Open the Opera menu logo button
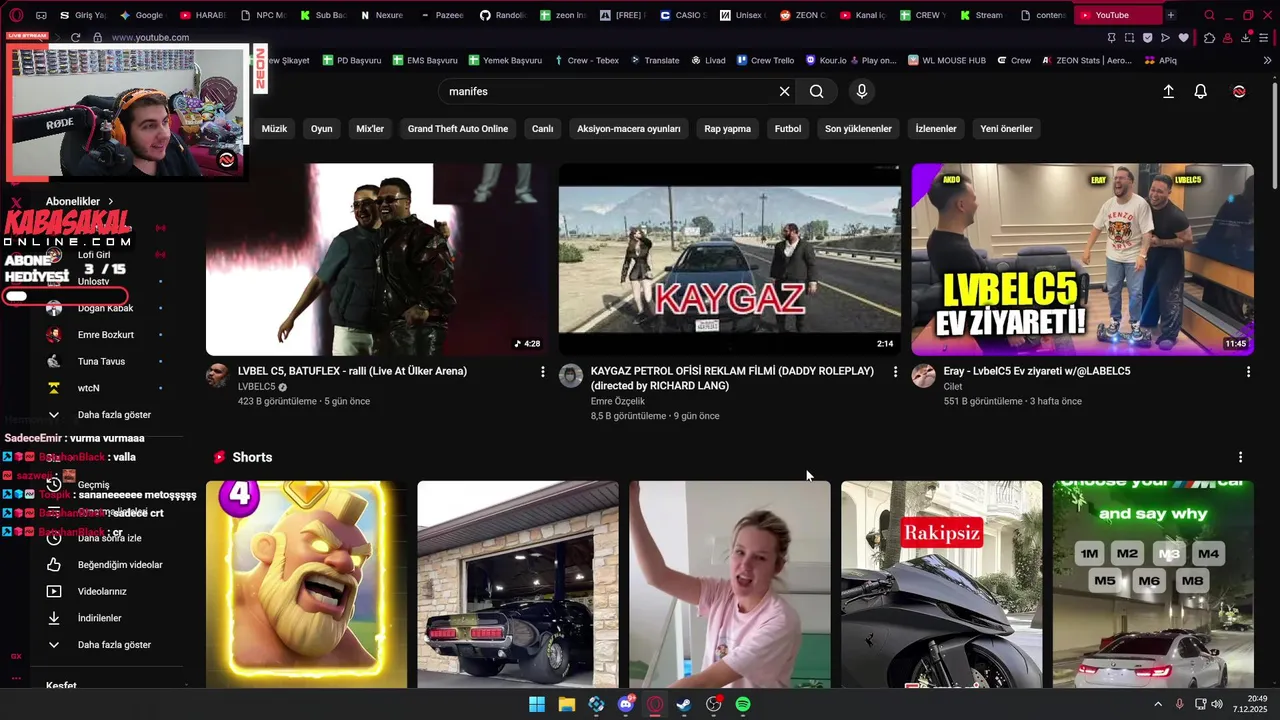This screenshot has width=1280, height=720. 16,15
